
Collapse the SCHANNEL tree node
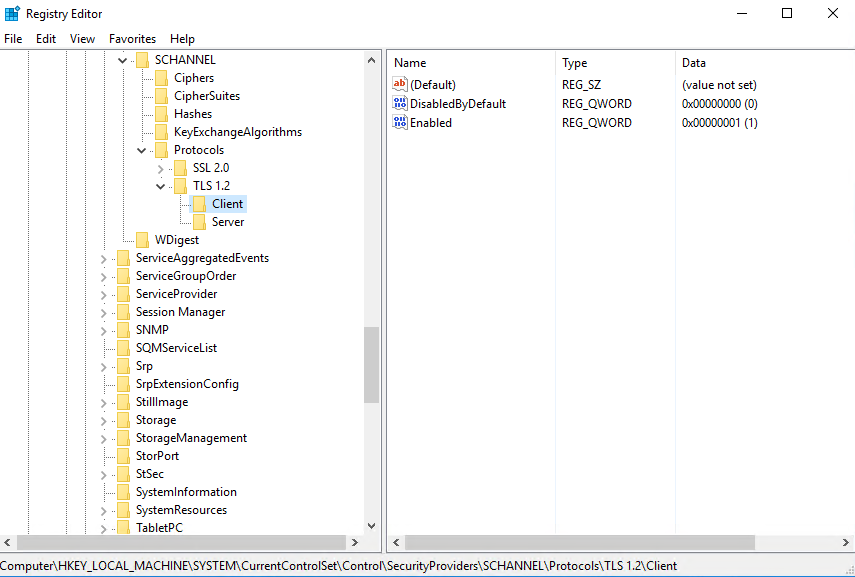click(123, 60)
